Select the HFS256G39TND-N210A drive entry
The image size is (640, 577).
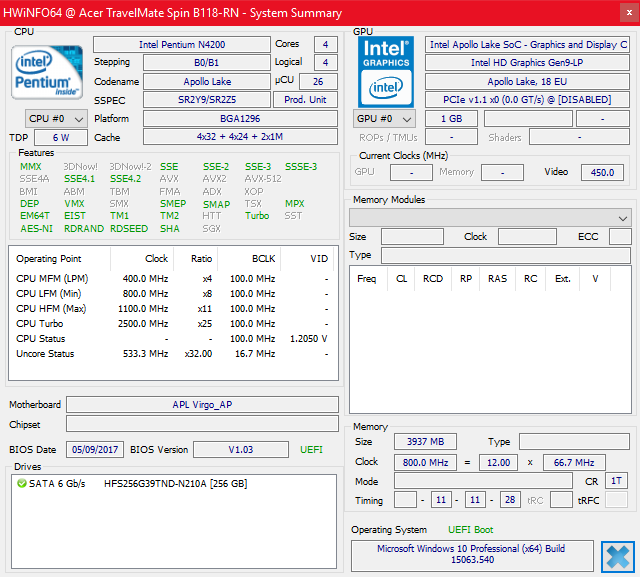pyautogui.click(x=175, y=484)
